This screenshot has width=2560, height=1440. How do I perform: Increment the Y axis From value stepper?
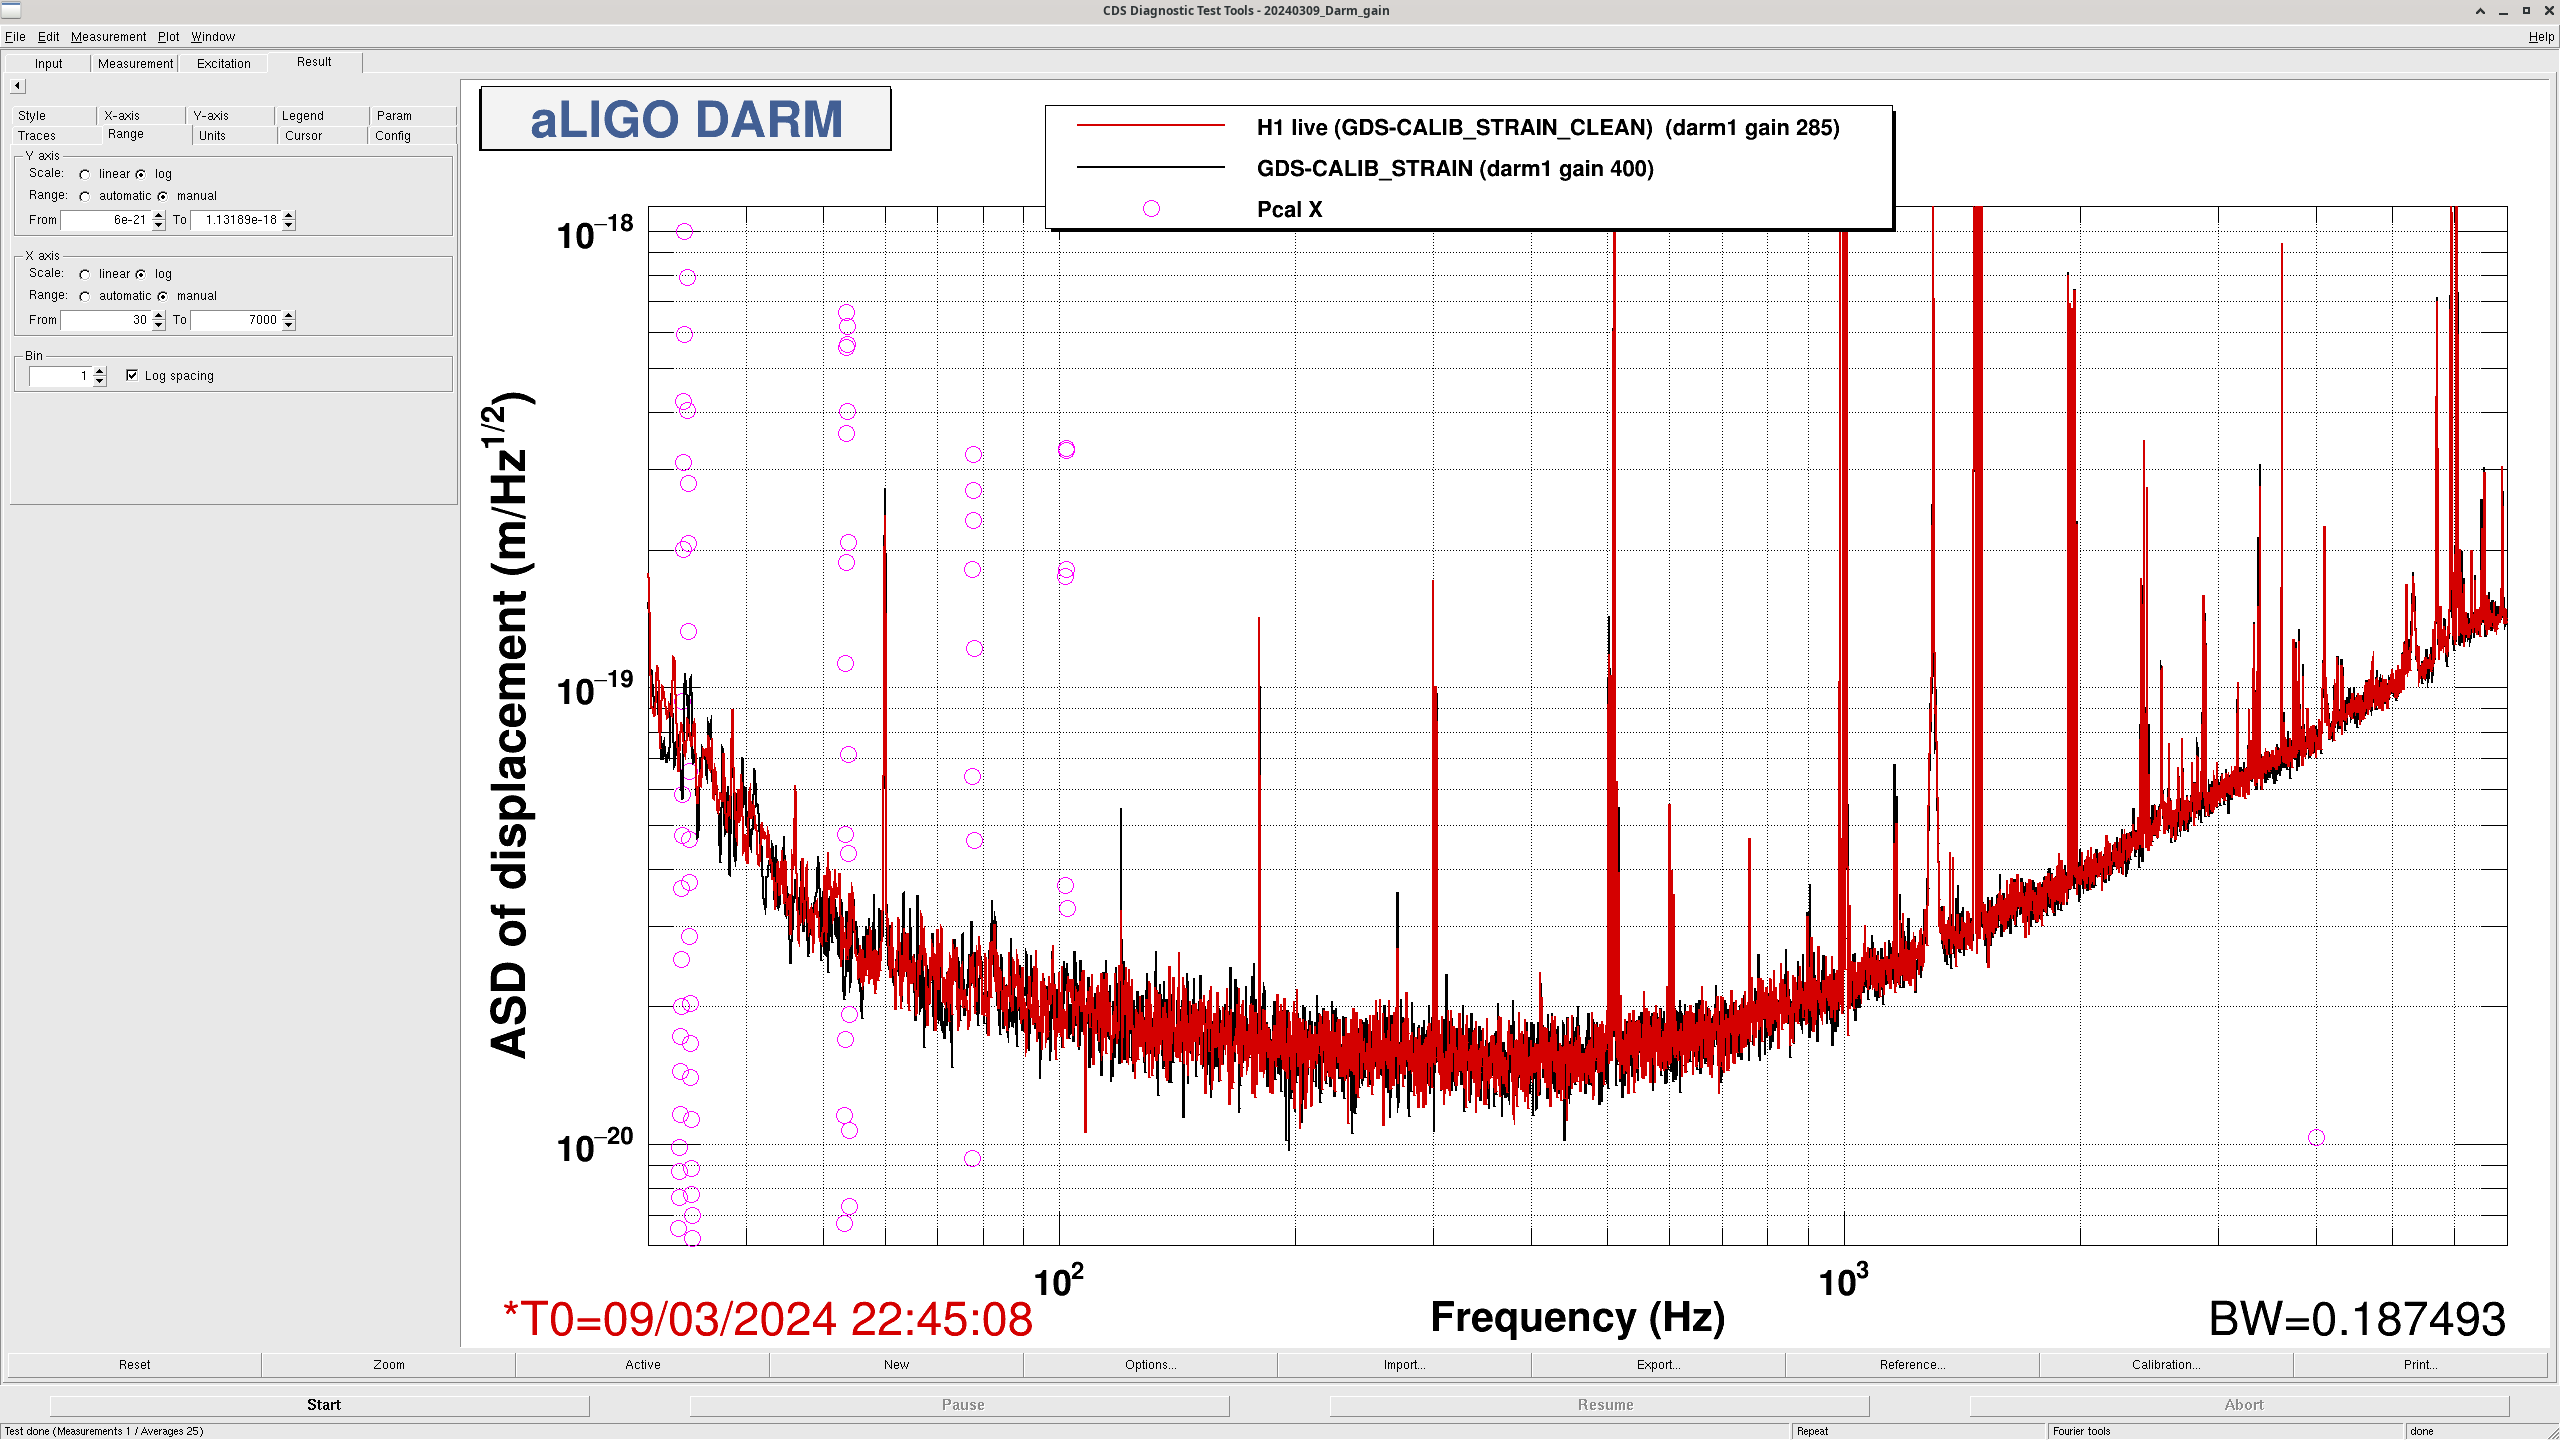point(159,215)
